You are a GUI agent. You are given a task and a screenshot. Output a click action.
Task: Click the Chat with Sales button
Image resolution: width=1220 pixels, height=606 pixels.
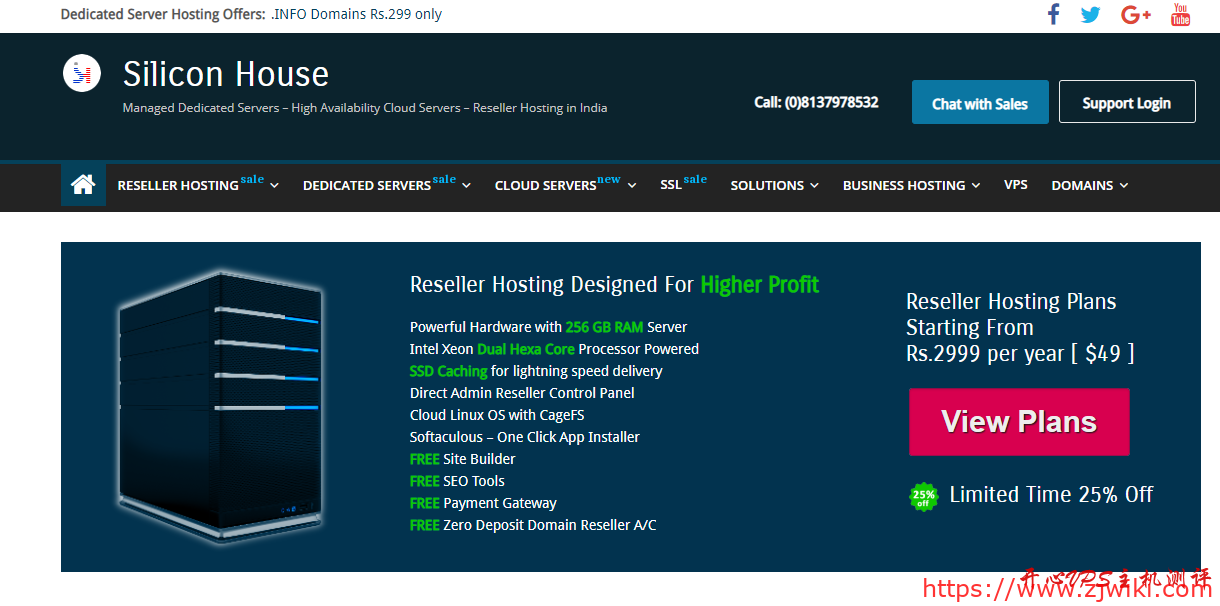pyautogui.click(x=979, y=103)
